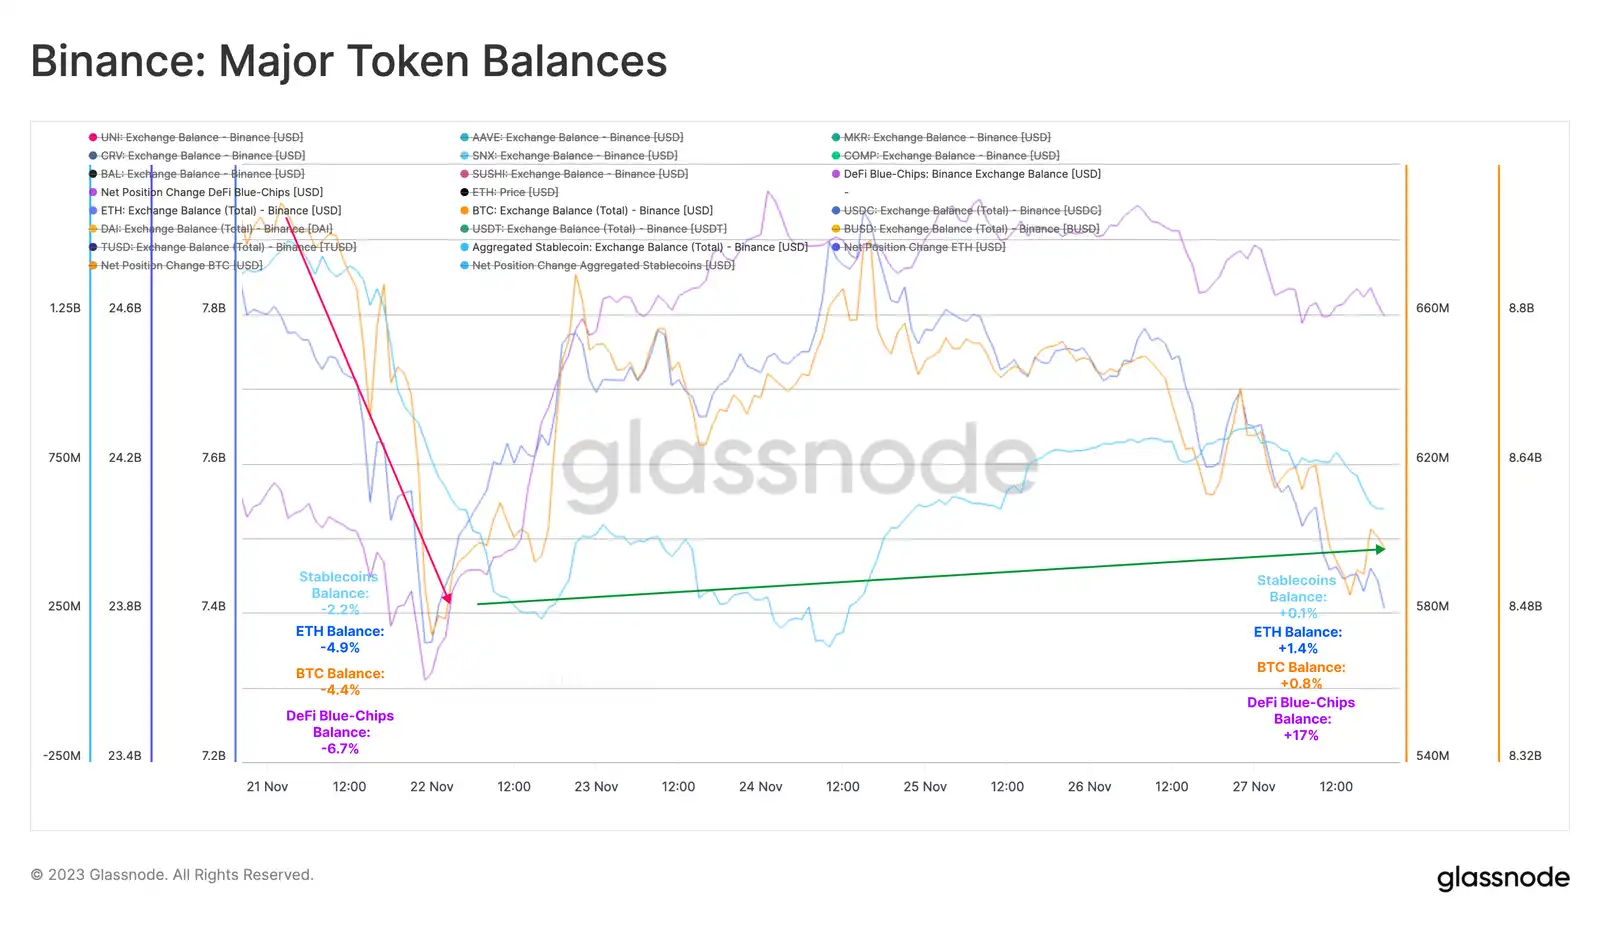This screenshot has width=1600, height=927.
Task: Show the CRV Exchange Balance series
Action: click(202, 156)
